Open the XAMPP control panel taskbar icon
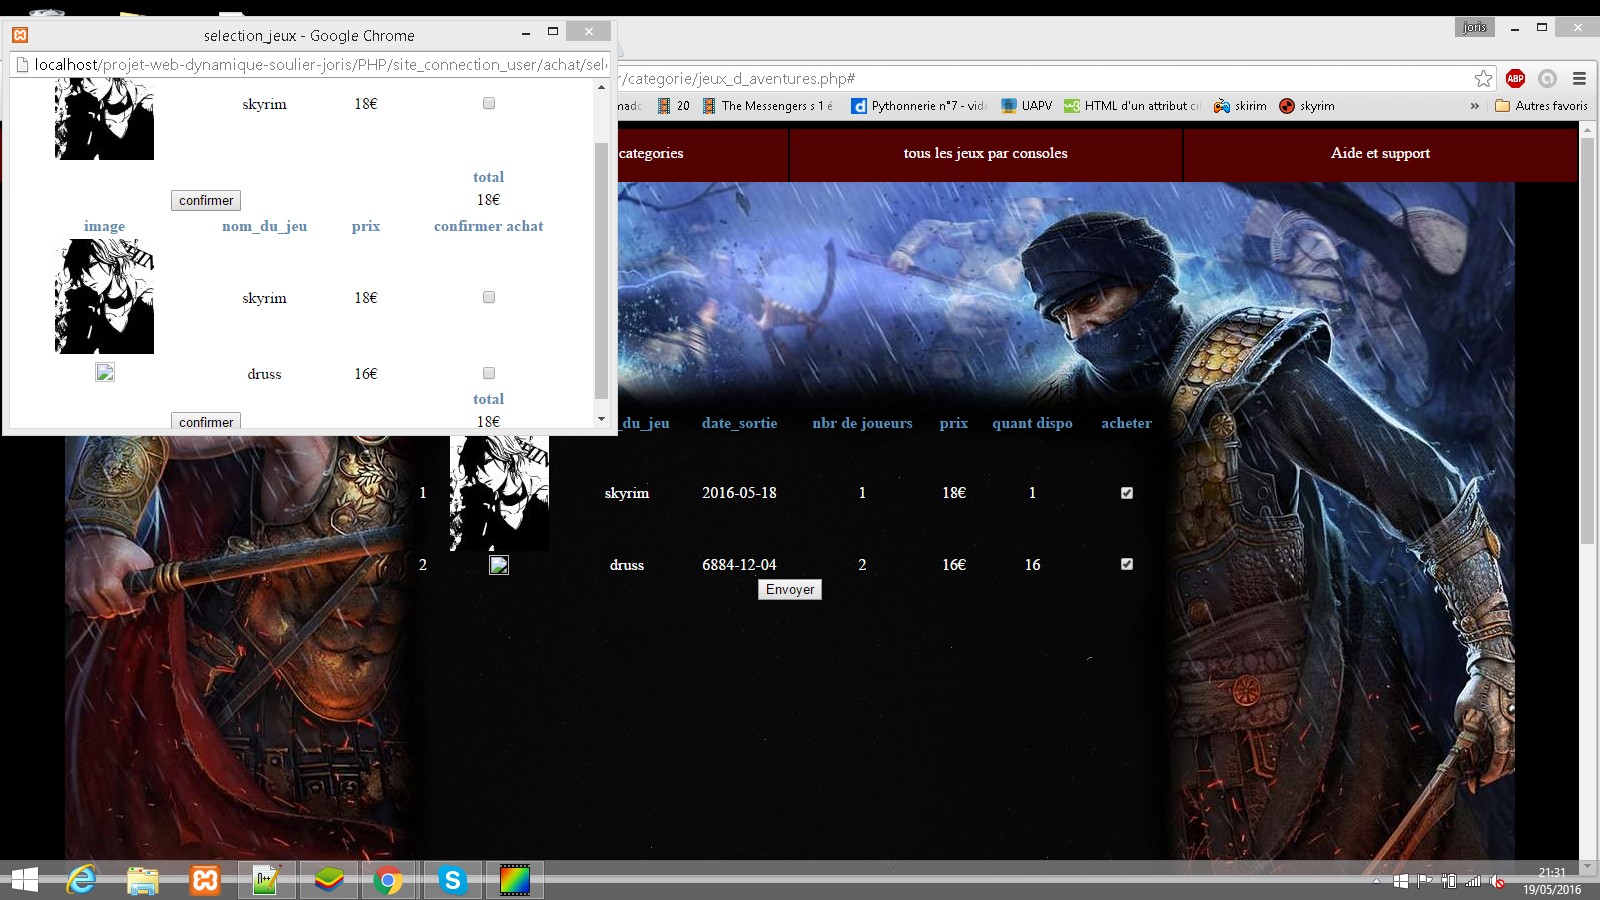Image resolution: width=1600 pixels, height=900 pixels. [205, 880]
